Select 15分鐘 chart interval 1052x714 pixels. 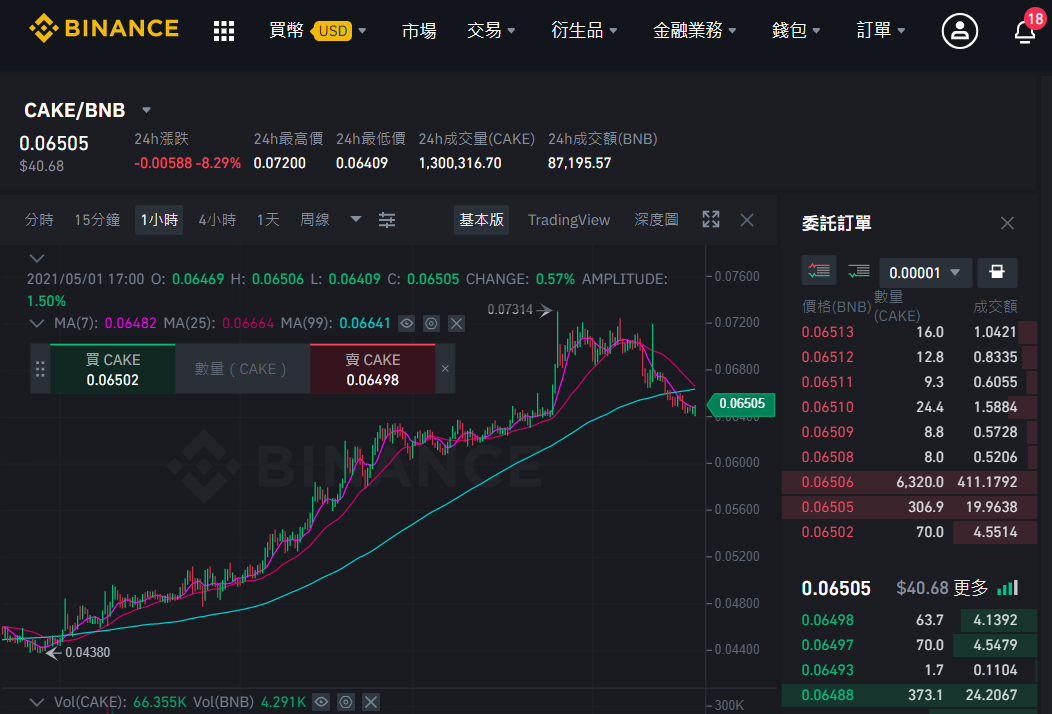pyautogui.click(x=97, y=219)
